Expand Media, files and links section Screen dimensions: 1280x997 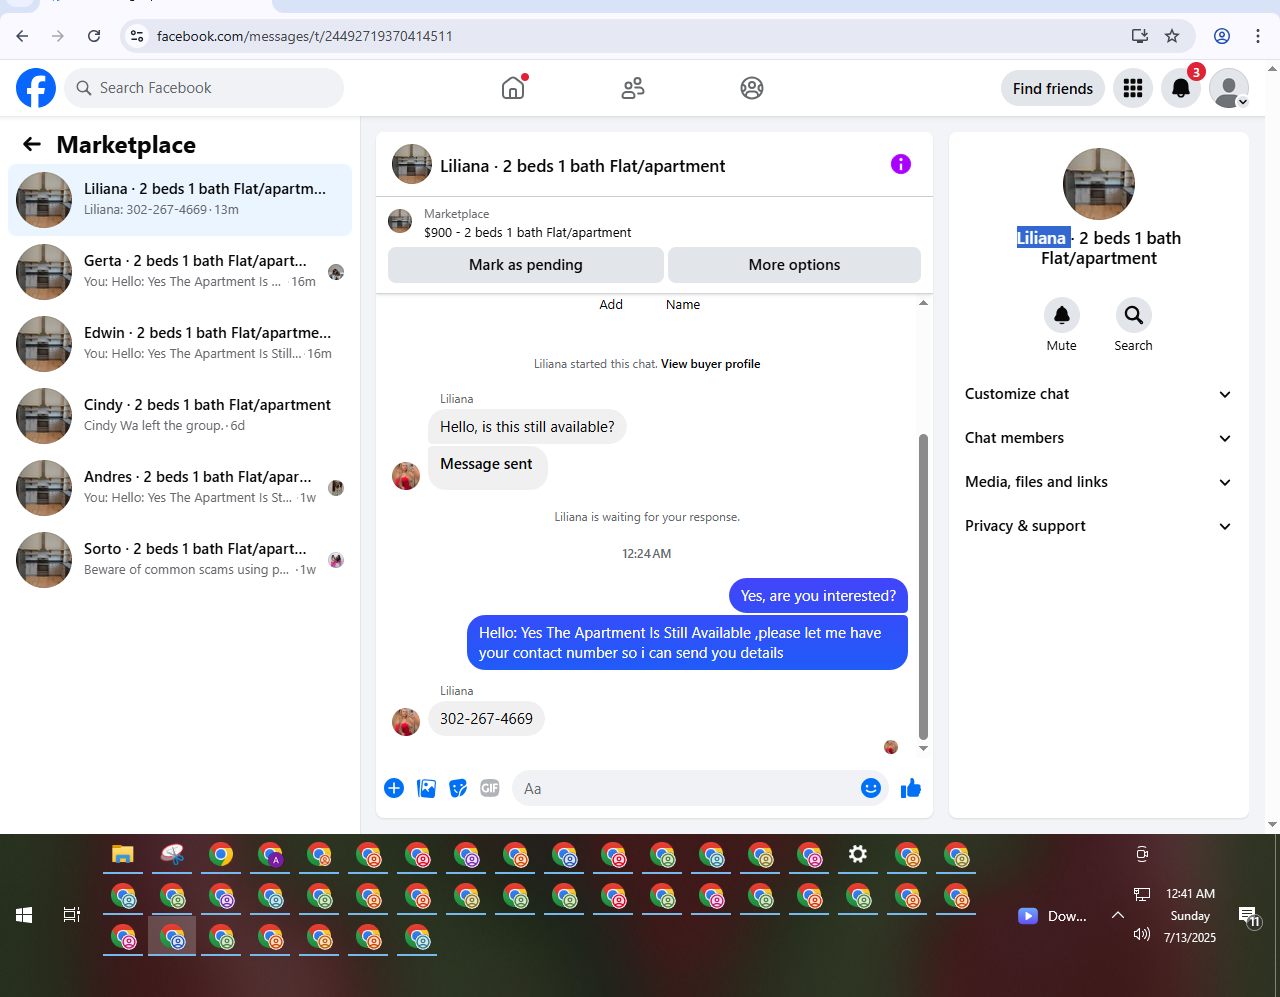(1098, 482)
